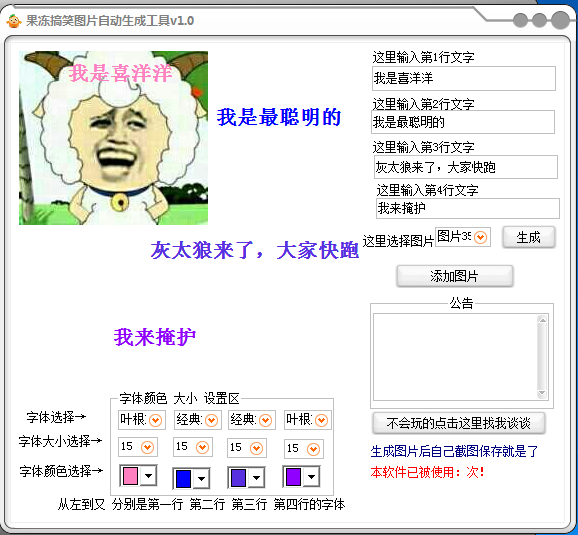Click the 添加图片 button
578x535 pixels.
455,276
